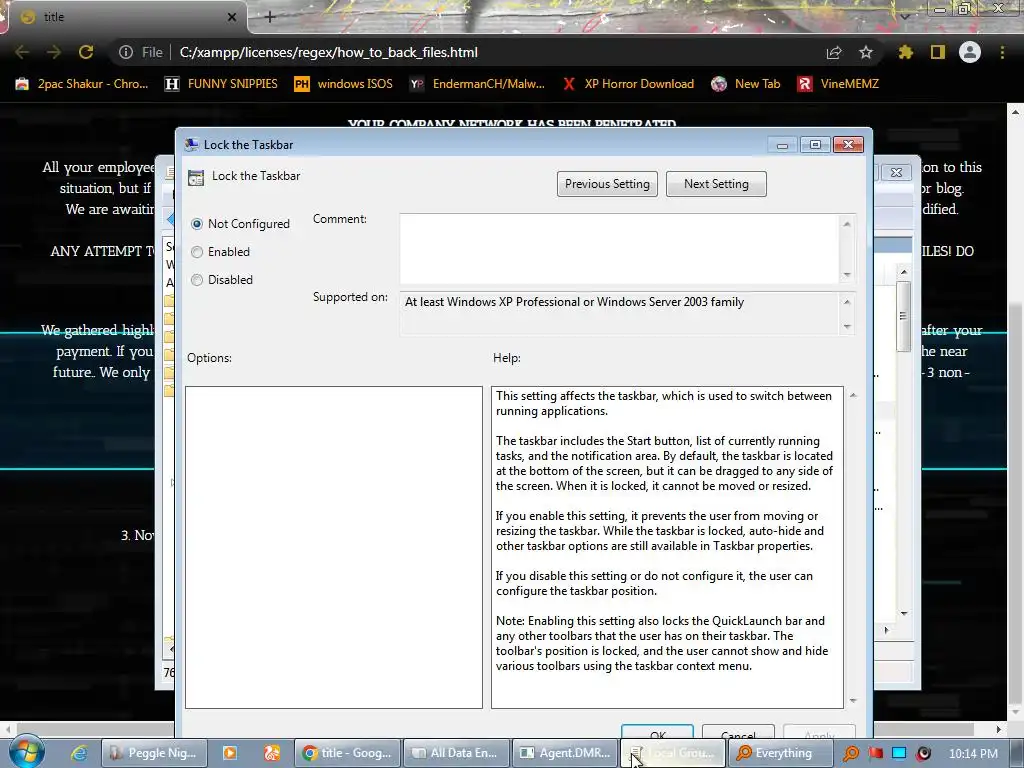
Task: Click the Chrome address bar URL
Action: tap(328, 52)
